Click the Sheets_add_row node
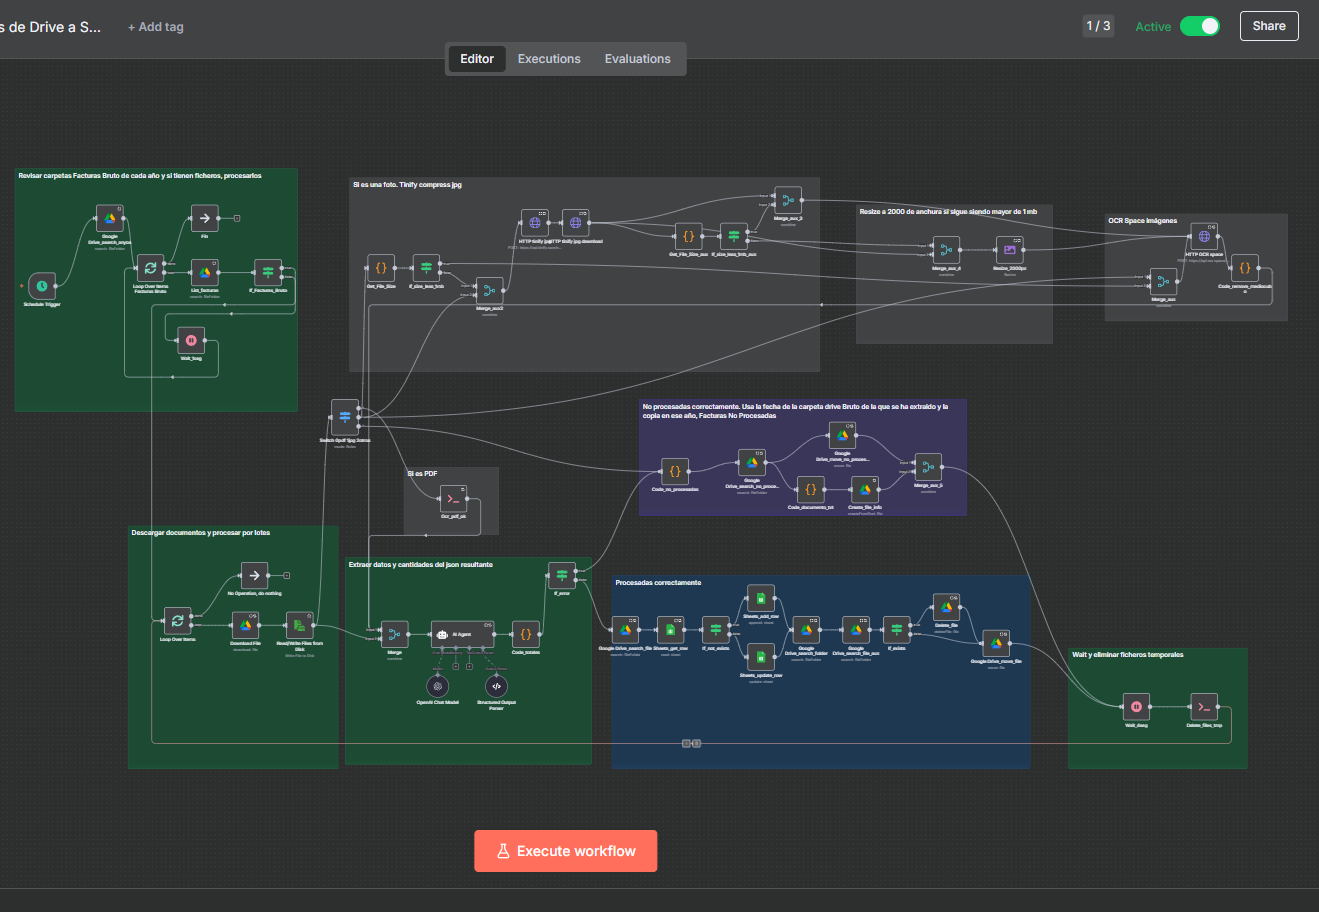This screenshot has height=912, width=1319. [x=761, y=599]
